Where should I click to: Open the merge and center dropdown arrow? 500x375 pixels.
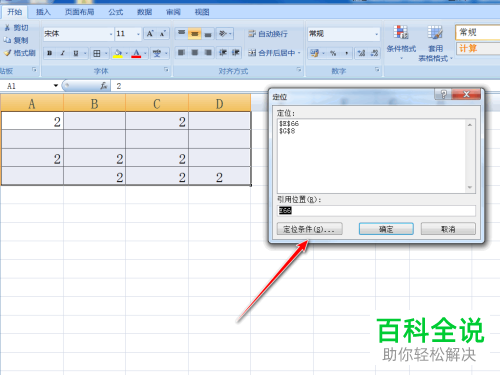(x=299, y=53)
